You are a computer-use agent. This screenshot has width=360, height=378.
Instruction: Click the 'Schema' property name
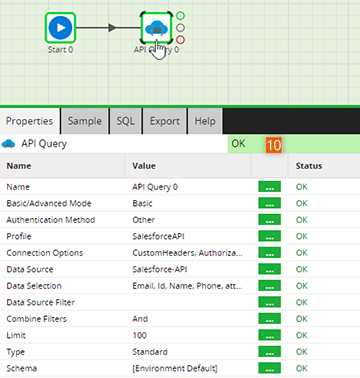(22, 368)
